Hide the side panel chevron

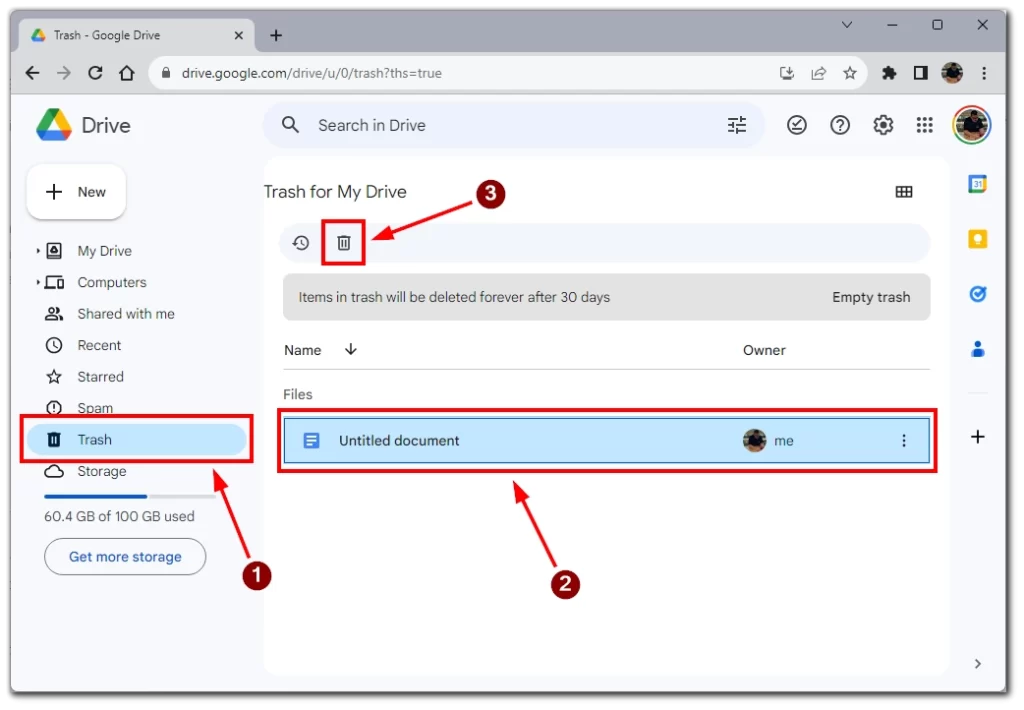978,664
